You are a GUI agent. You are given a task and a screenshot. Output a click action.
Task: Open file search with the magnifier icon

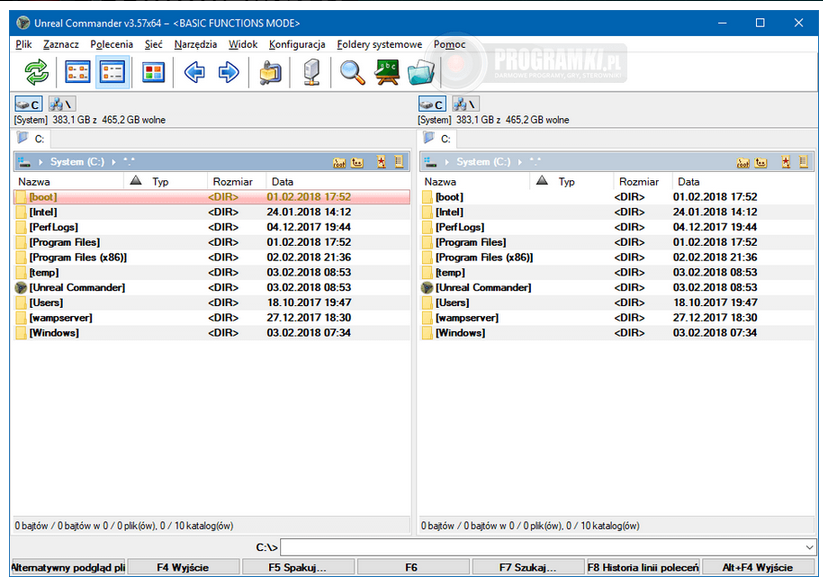click(352, 72)
